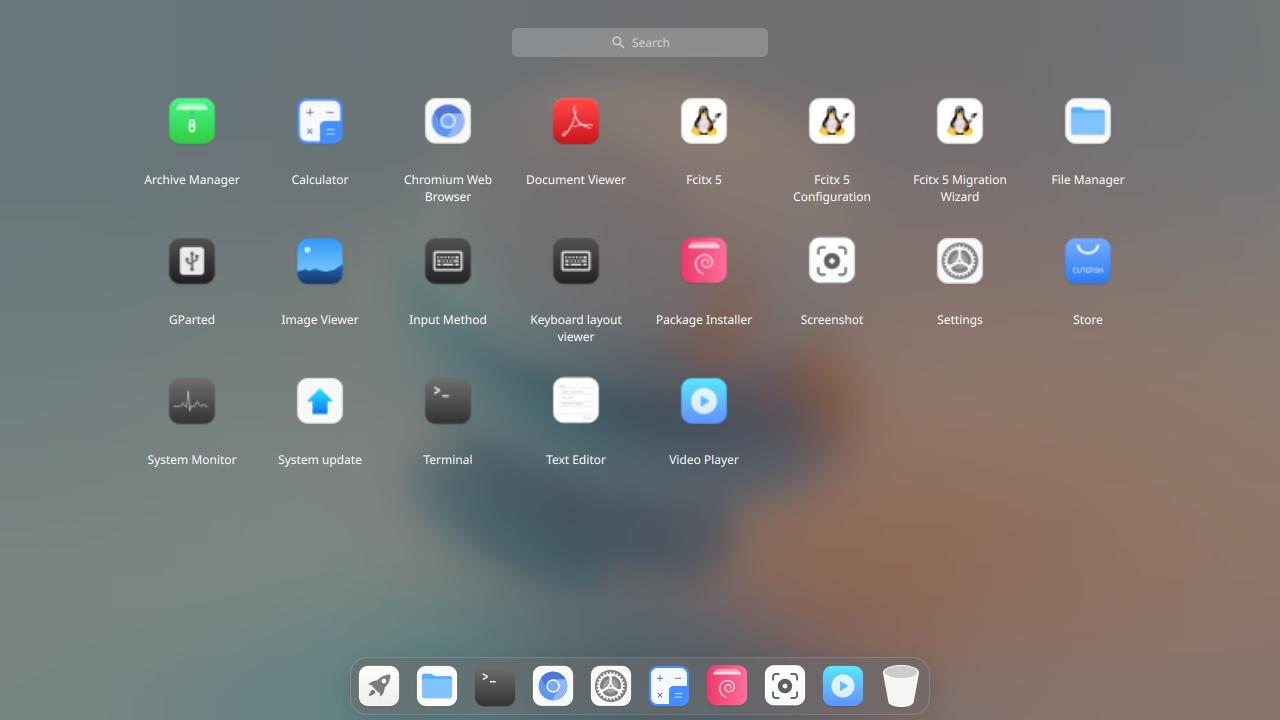
Task: Open calculator icon in the dock
Action: coord(669,686)
